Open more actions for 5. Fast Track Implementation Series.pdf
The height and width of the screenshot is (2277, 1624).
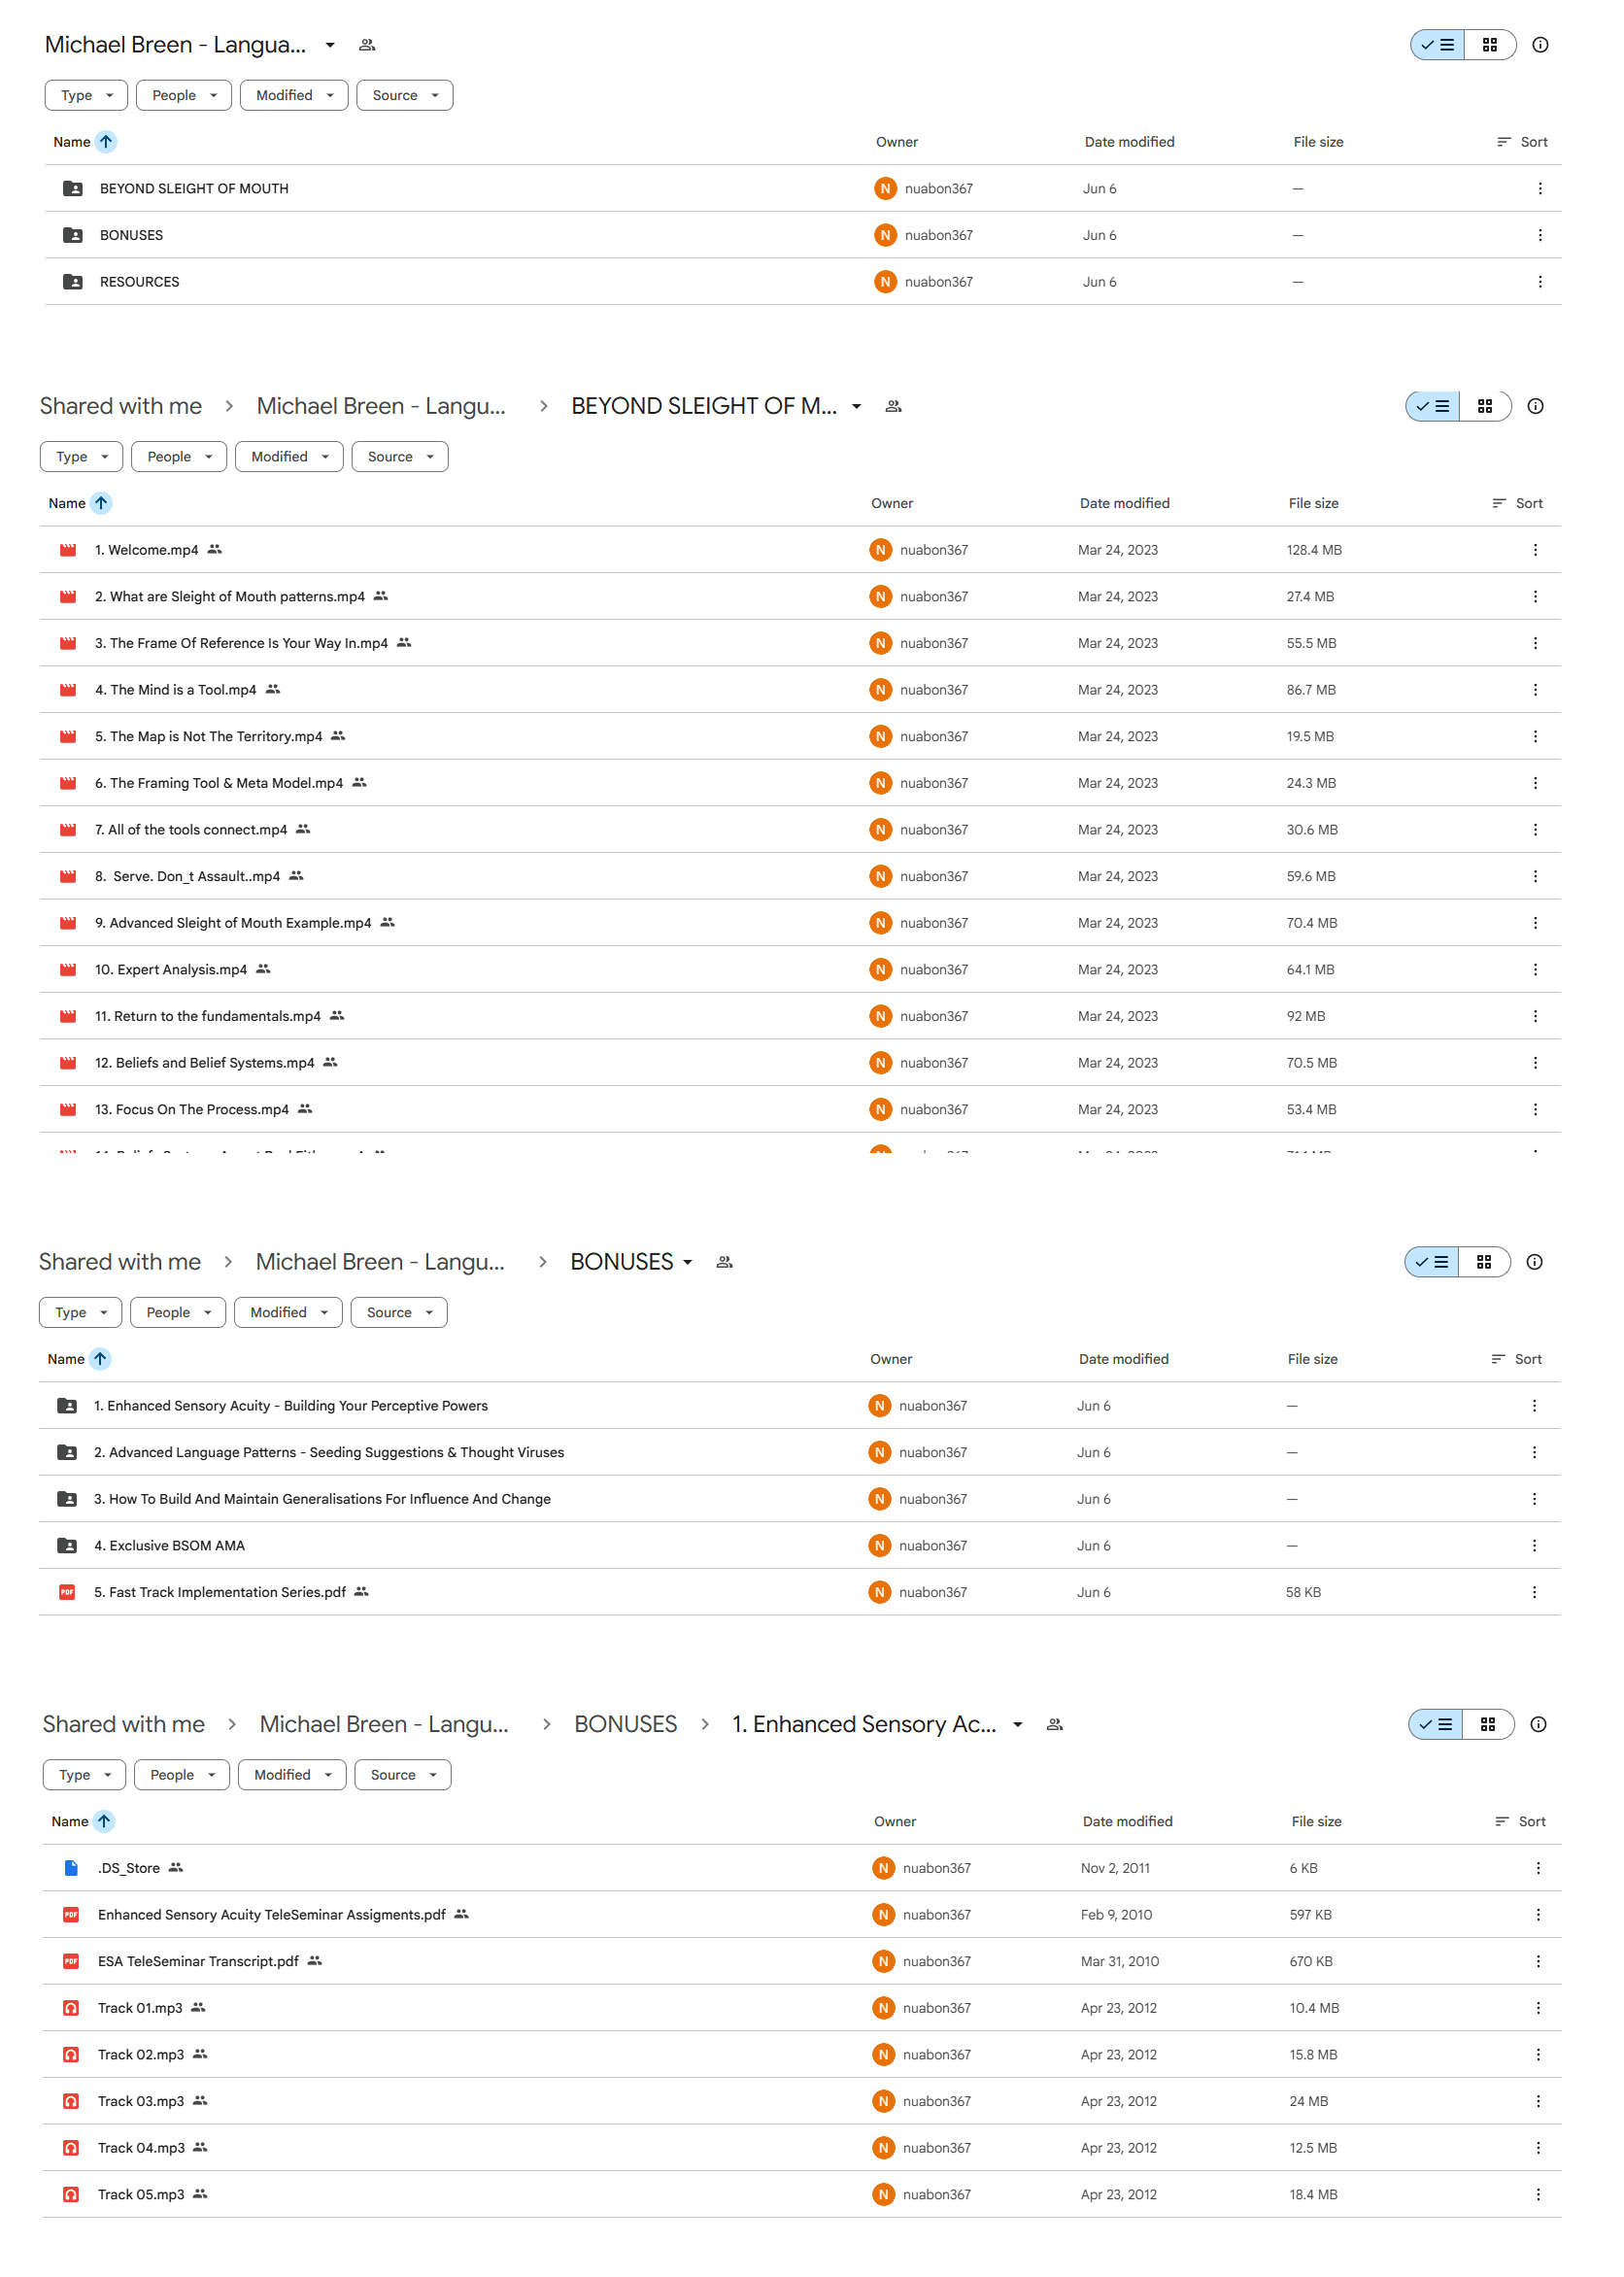tap(1533, 1593)
